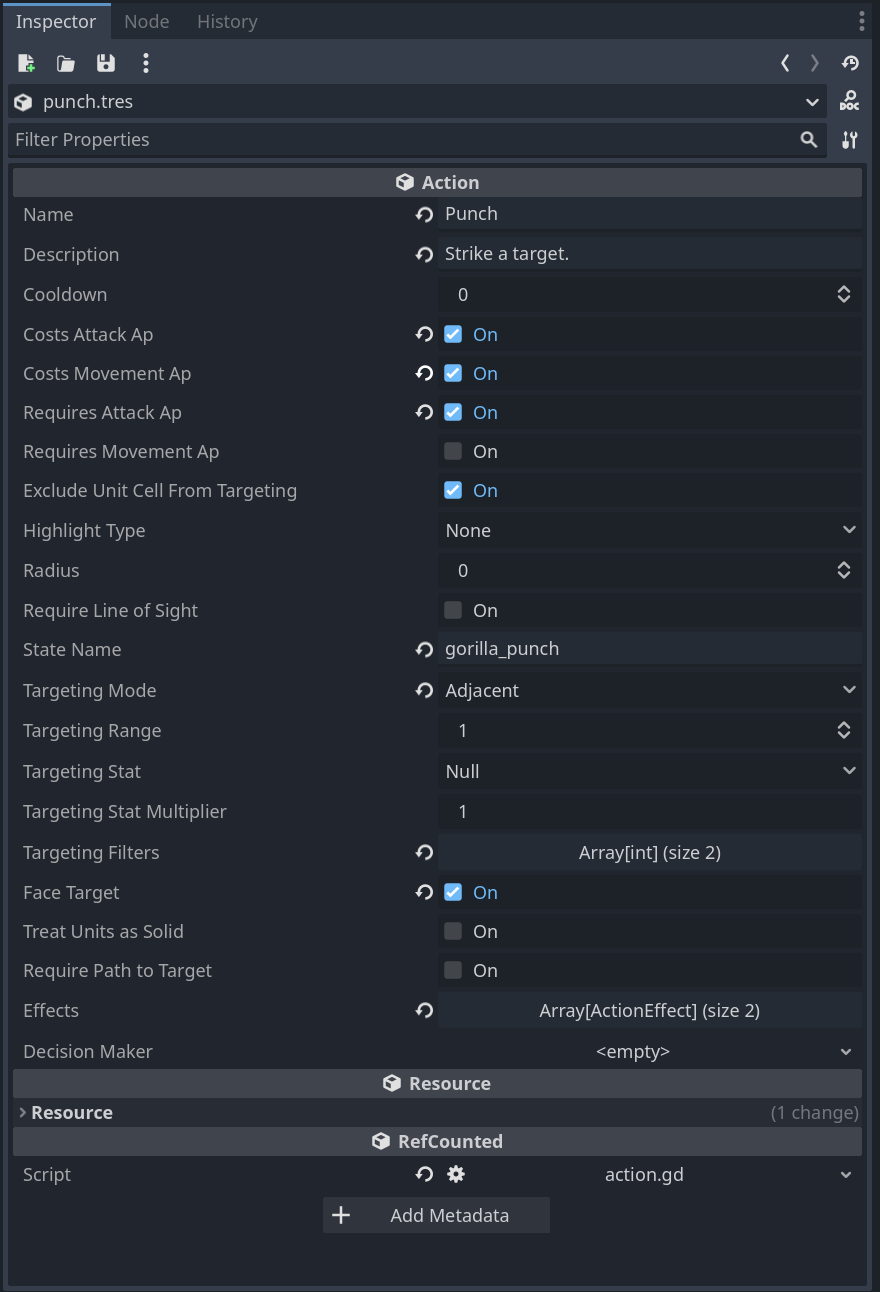This screenshot has width=880, height=1292.
Task: Click the load resource folder icon
Action: tap(66, 64)
